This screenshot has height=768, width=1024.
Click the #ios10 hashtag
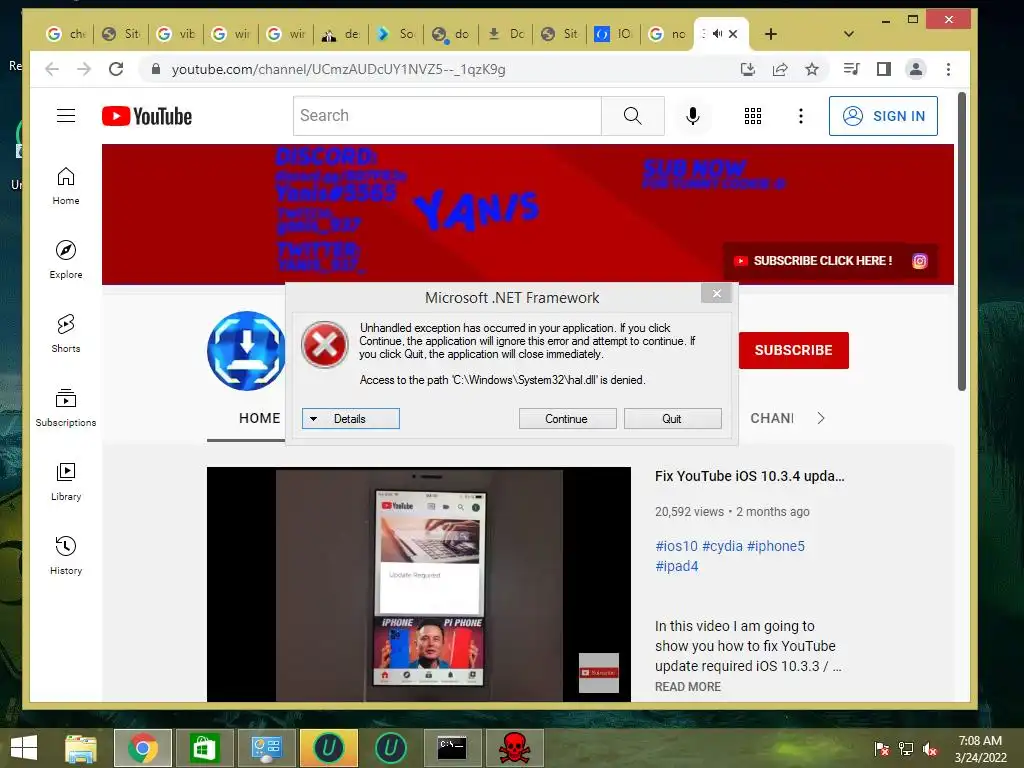(x=676, y=546)
